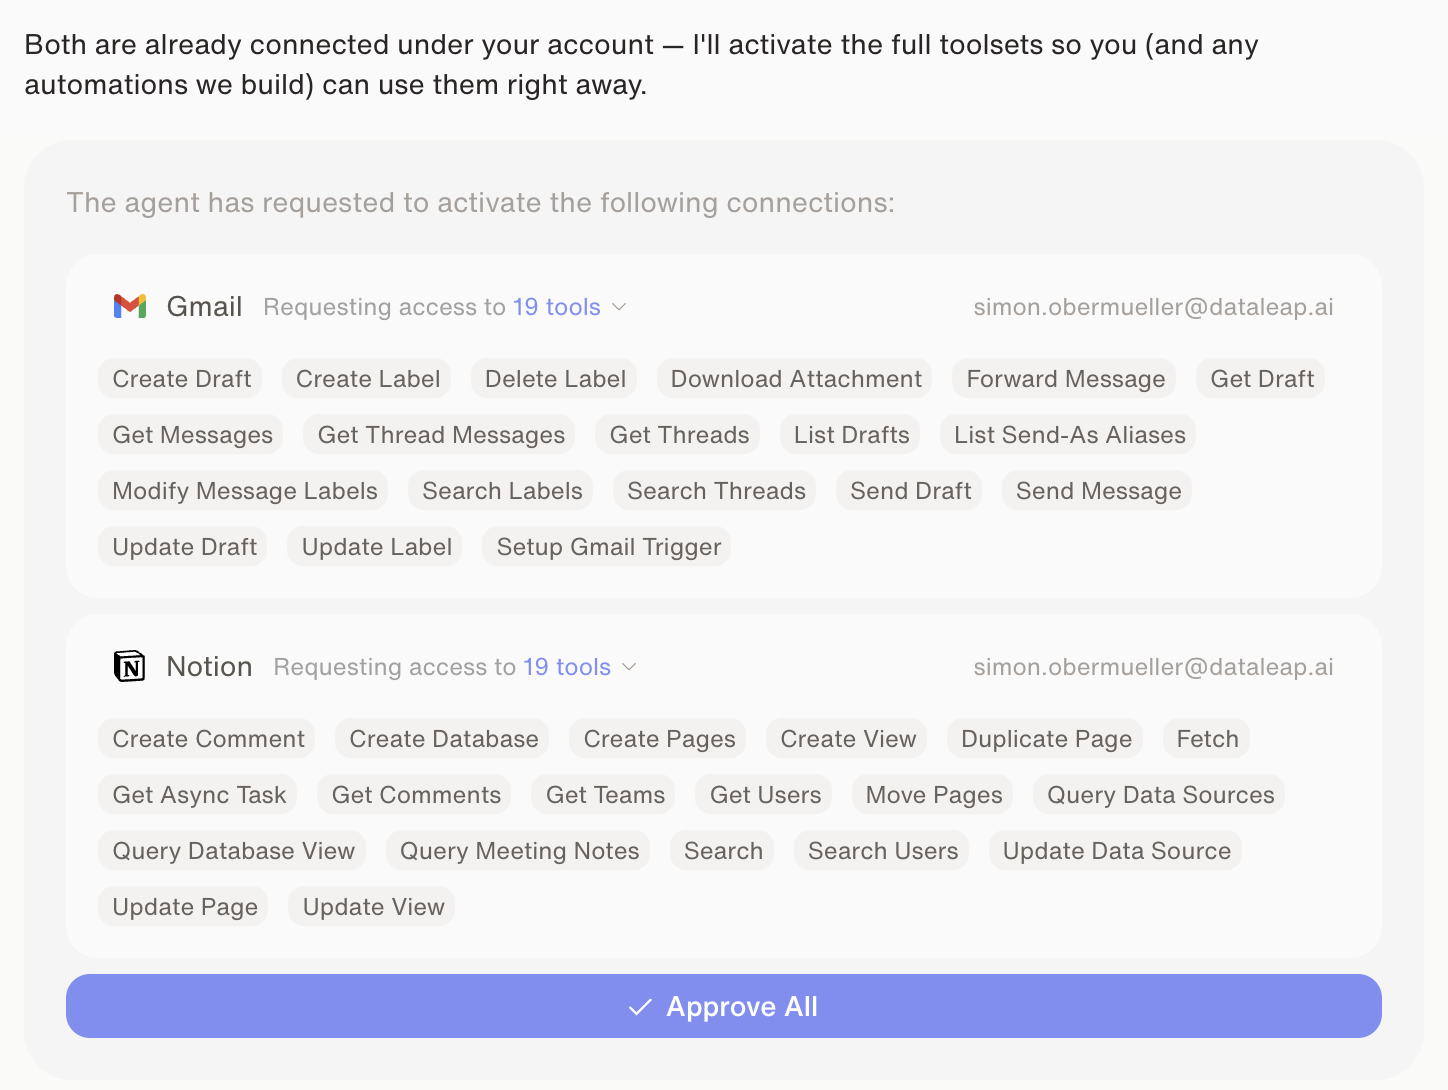1448x1090 pixels.
Task: Click the Search Labels chip
Action: pyautogui.click(x=501, y=491)
